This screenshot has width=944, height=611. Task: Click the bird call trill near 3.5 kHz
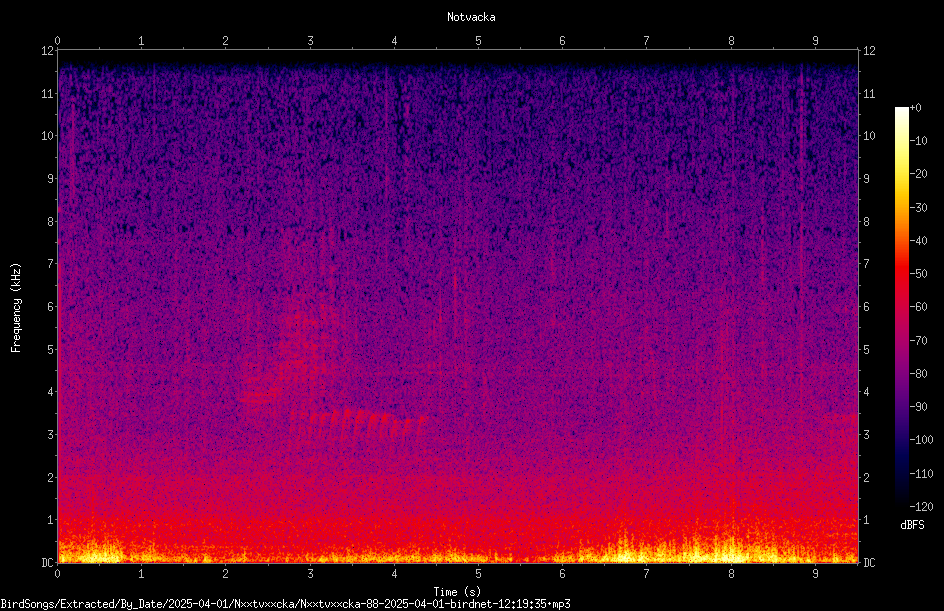point(359,424)
